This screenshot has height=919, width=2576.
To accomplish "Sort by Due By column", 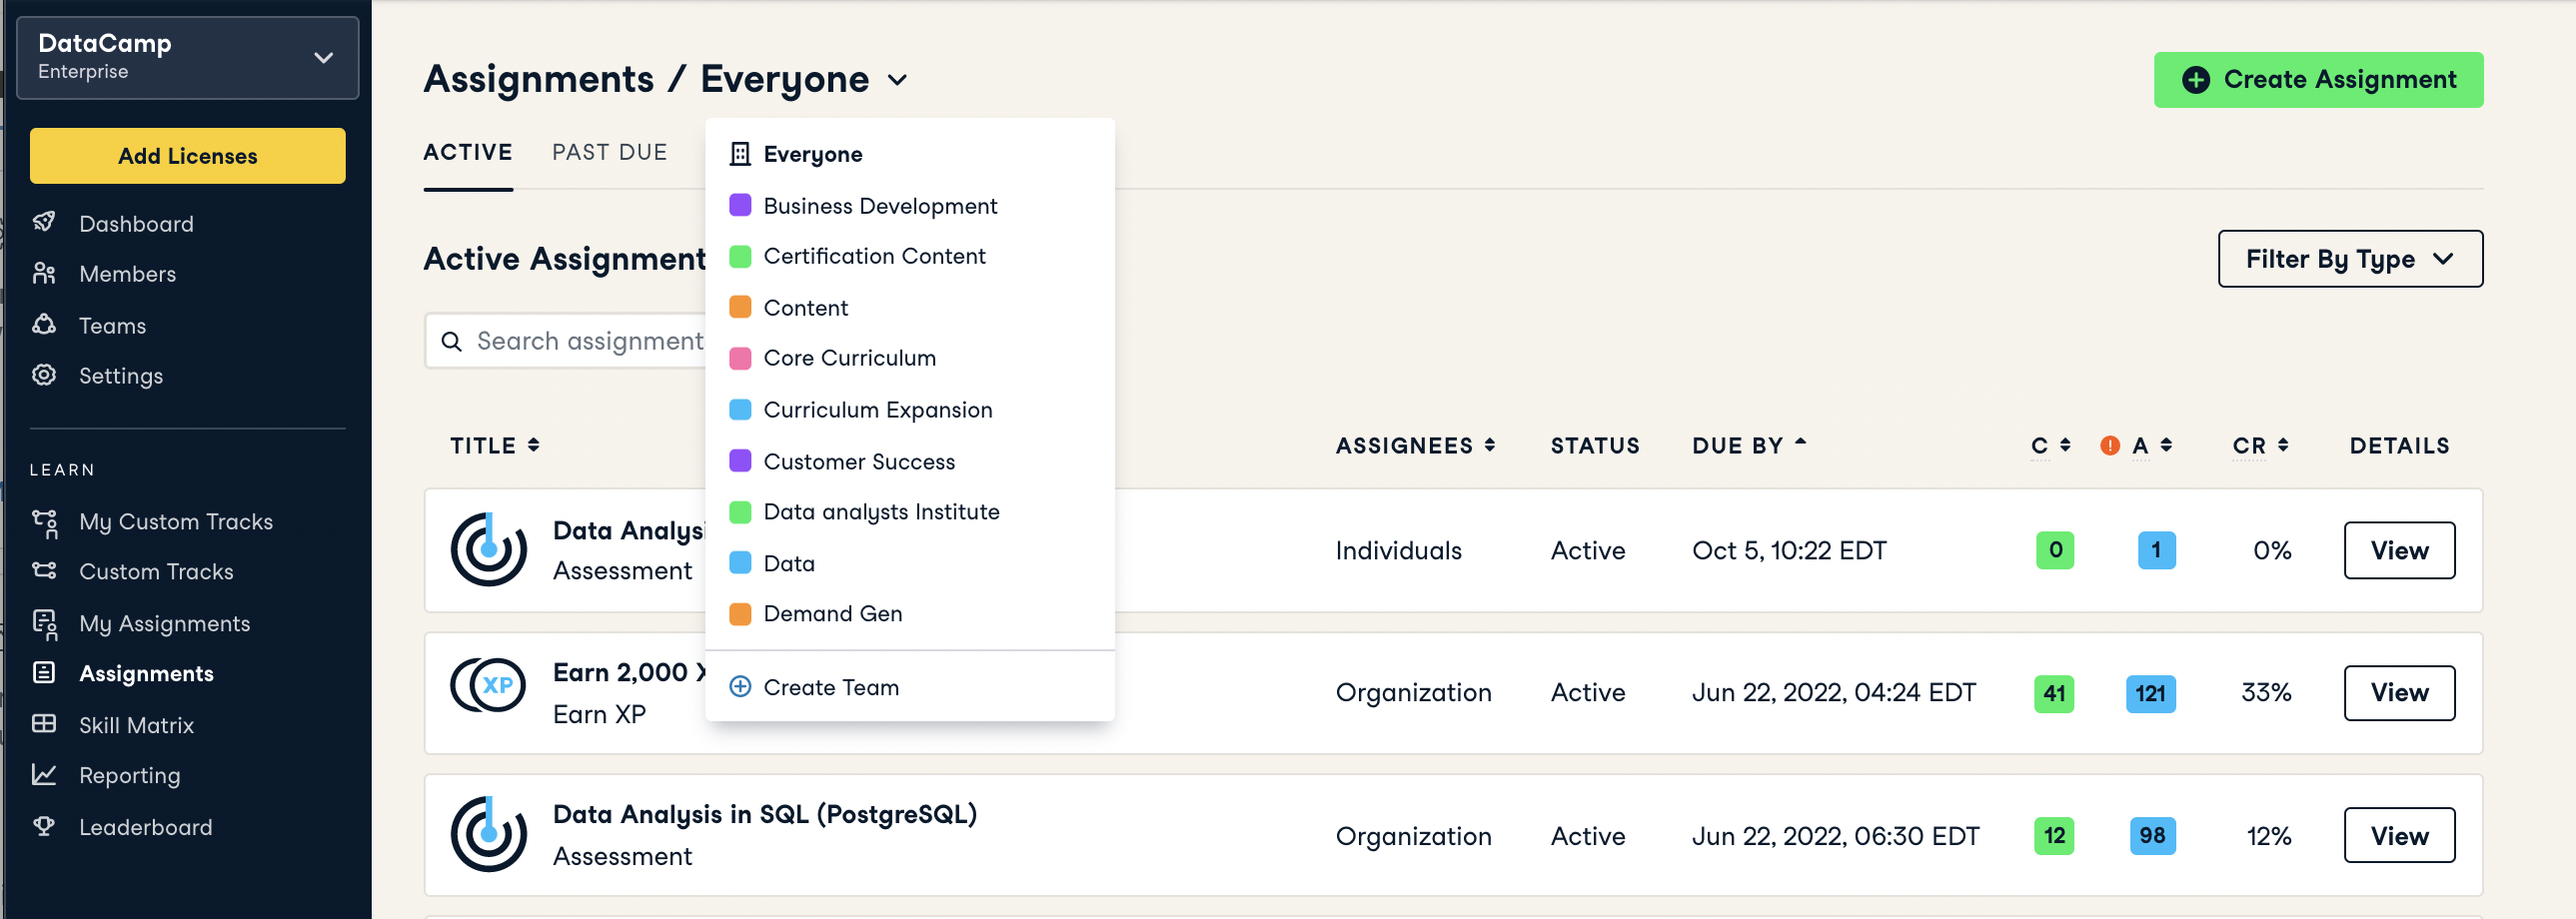I will 1749,446.
